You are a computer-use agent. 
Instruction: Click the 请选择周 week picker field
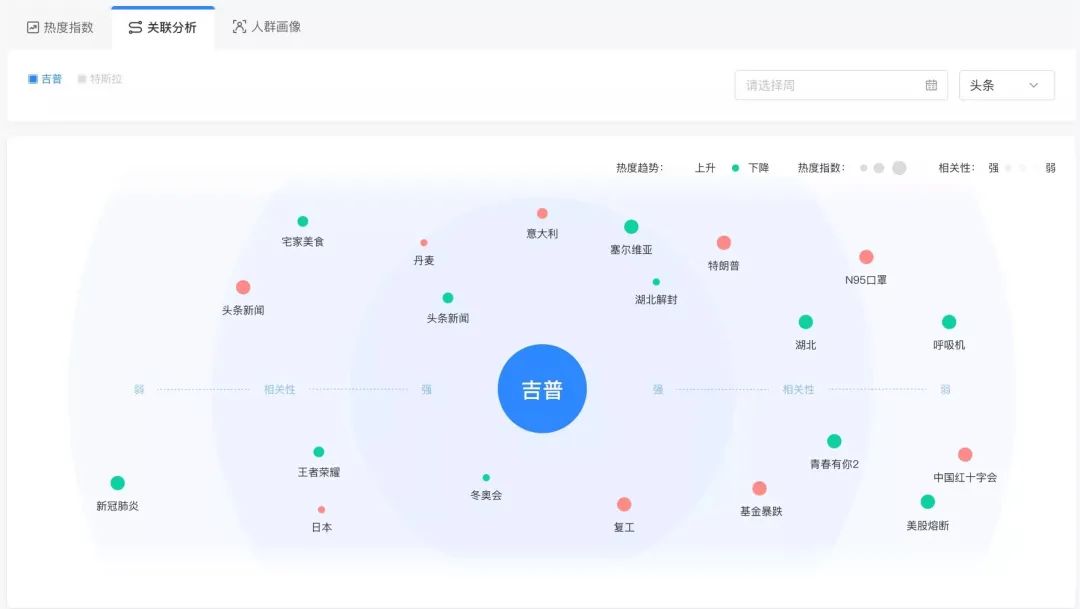841,85
